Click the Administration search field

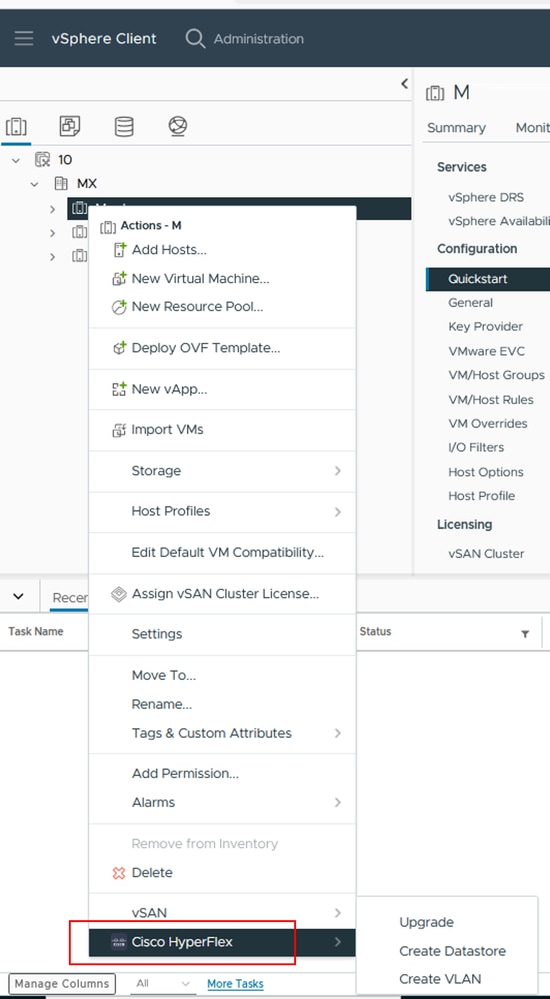[x=259, y=39]
